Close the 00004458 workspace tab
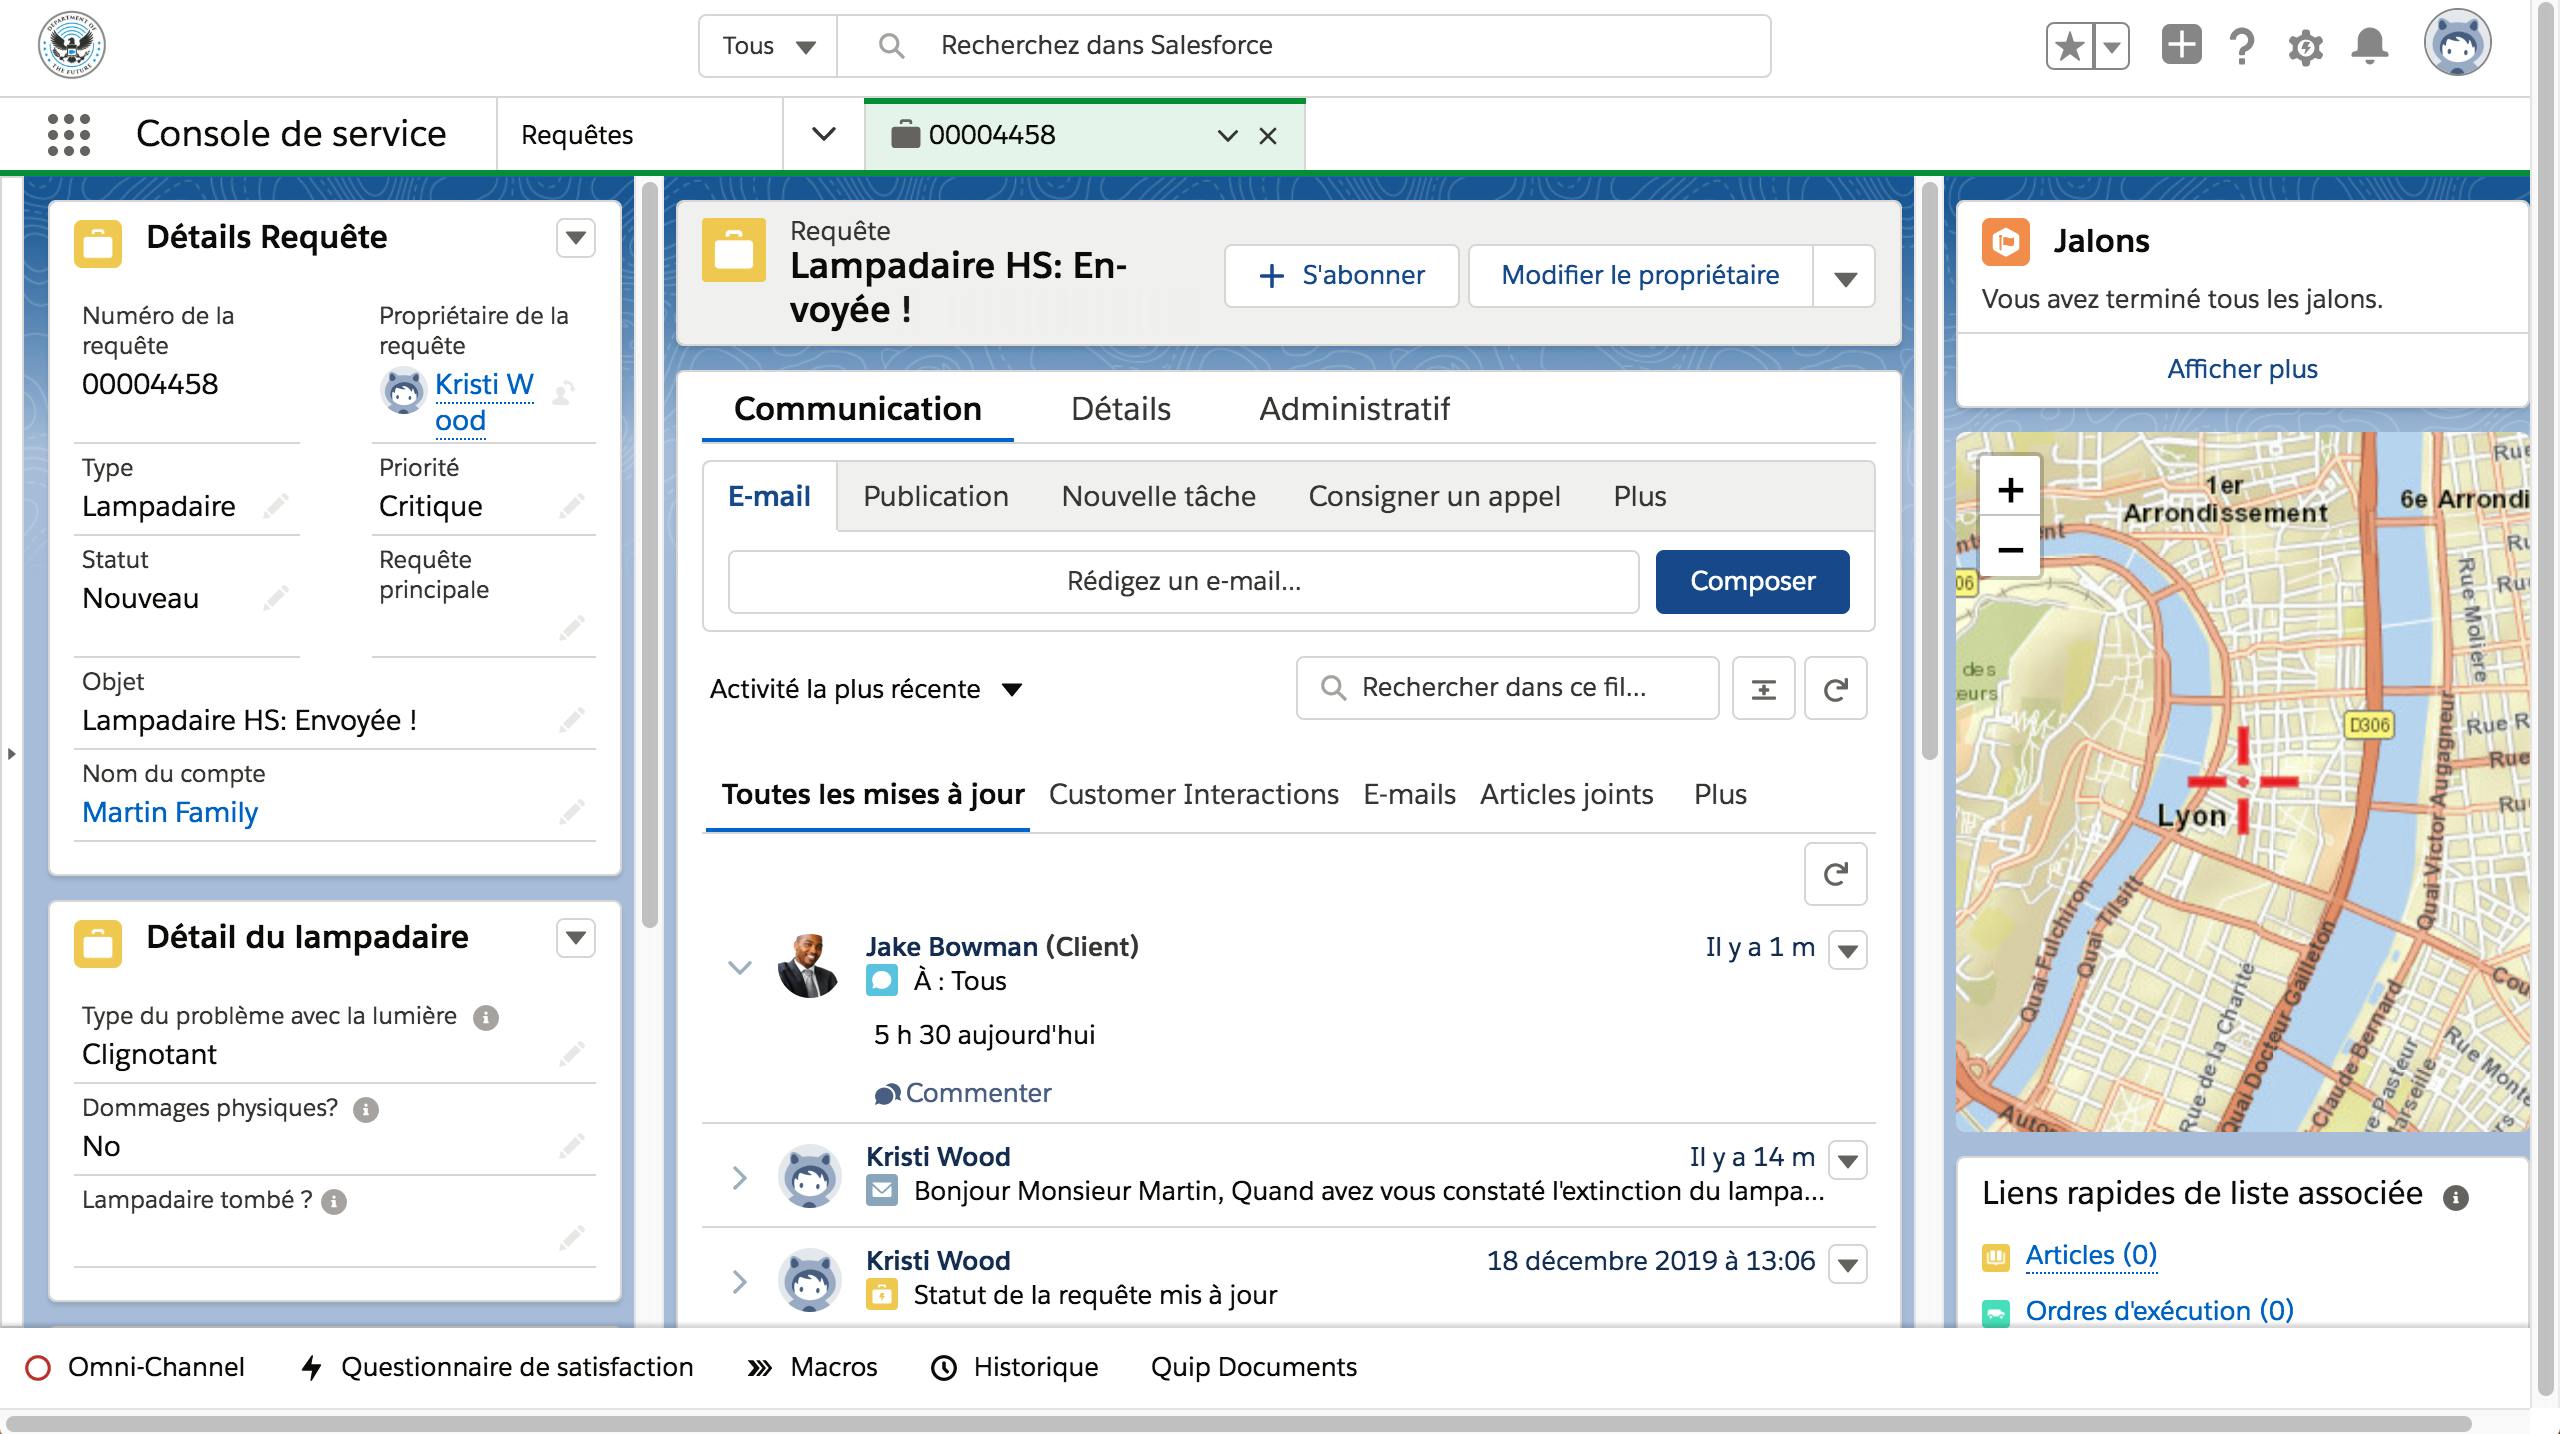 coord(1267,136)
